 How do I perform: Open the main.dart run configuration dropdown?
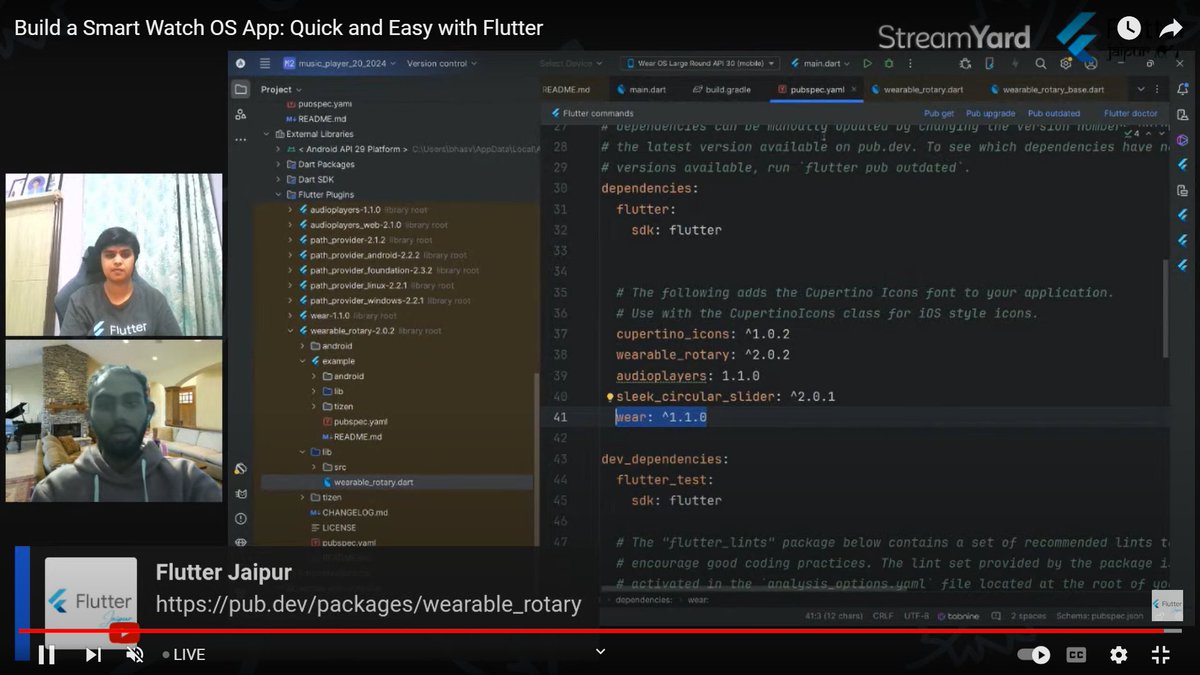tap(822, 63)
